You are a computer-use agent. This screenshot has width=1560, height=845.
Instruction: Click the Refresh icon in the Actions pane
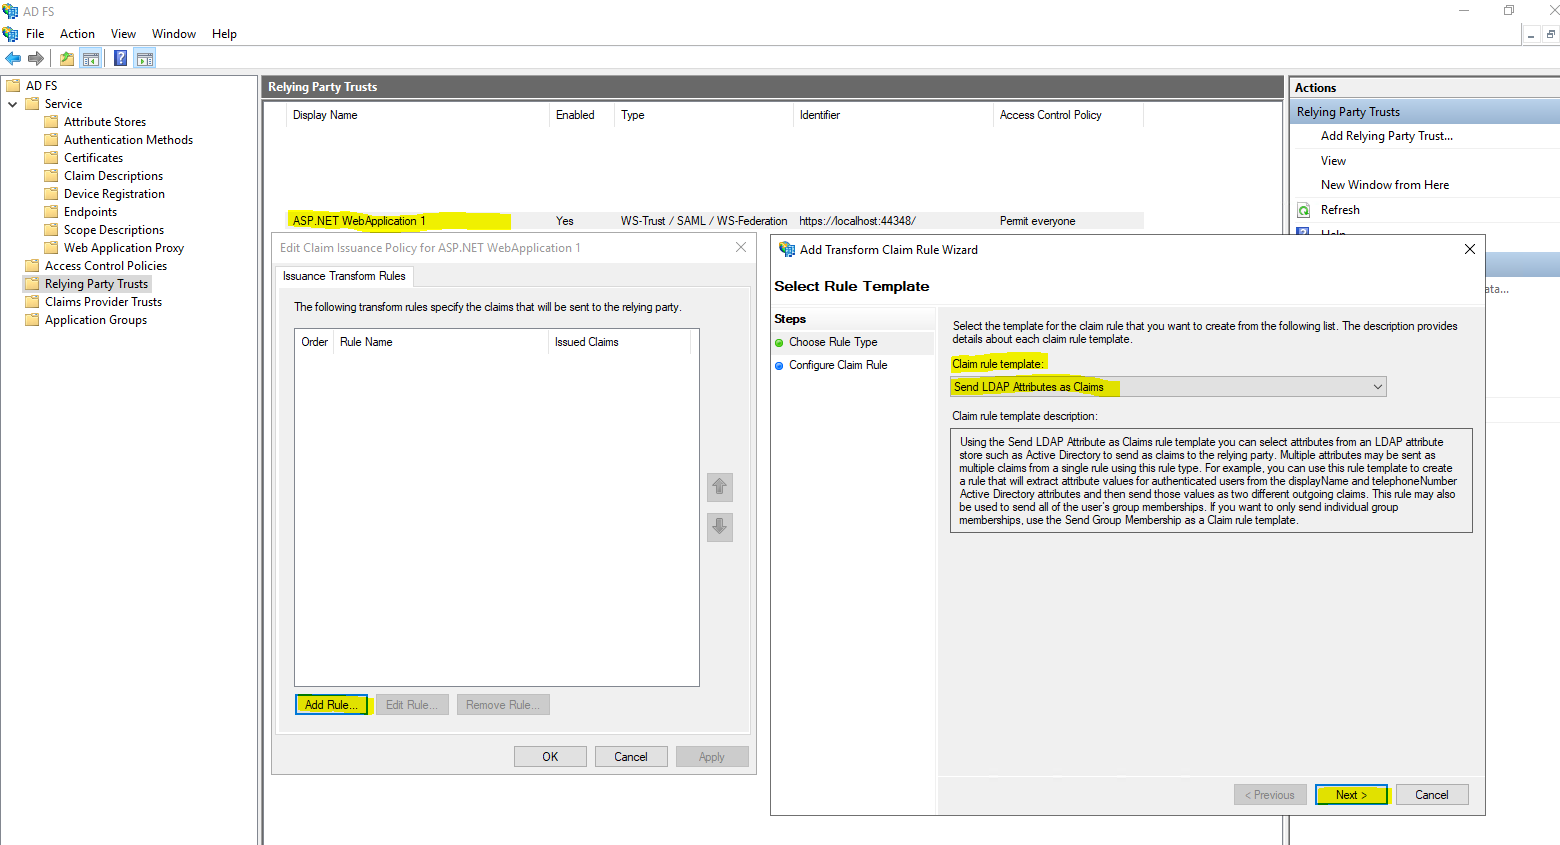pyautogui.click(x=1304, y=209)
